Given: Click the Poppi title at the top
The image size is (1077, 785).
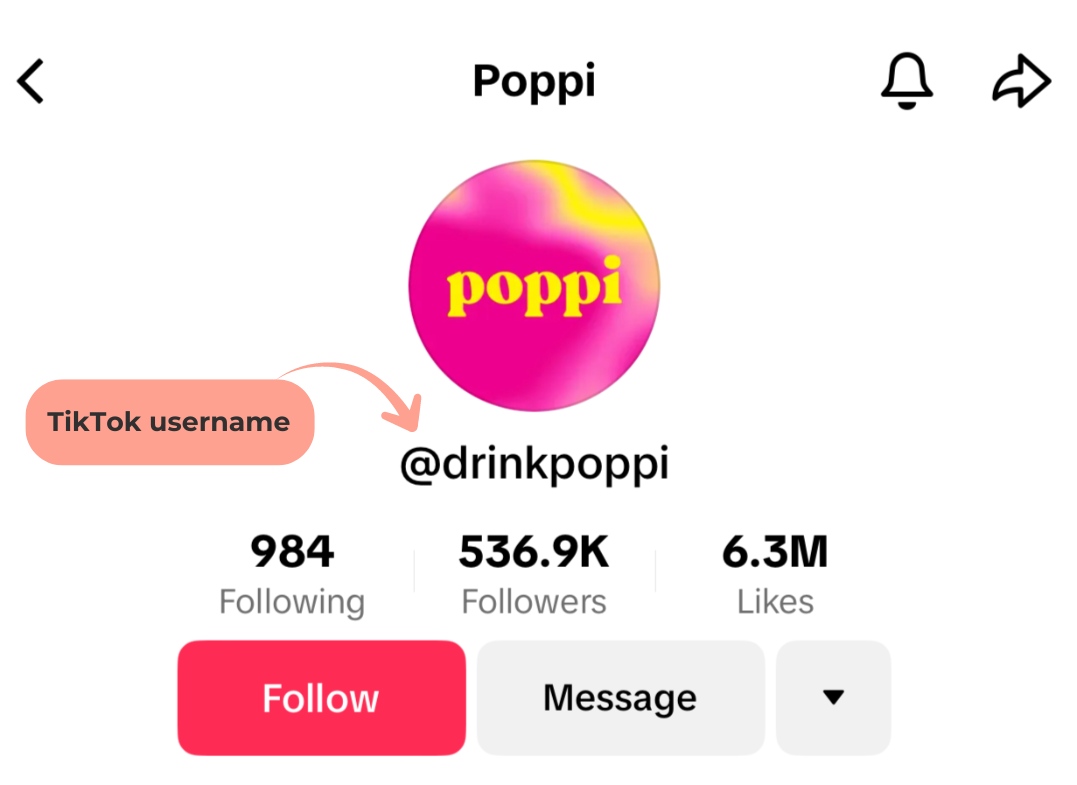Looking at the screenshot, I should pyautogui.click(x=534, y=81).
